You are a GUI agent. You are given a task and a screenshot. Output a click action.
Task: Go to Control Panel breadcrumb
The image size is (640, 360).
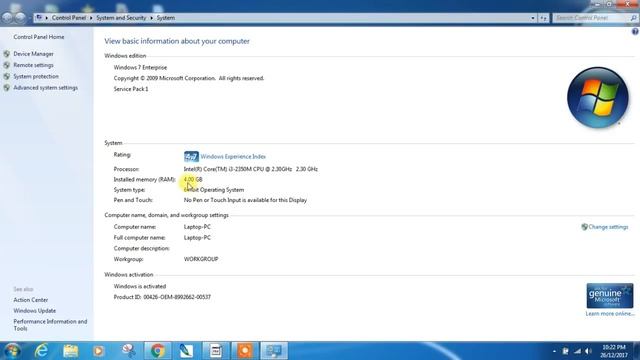click(69, 18)
